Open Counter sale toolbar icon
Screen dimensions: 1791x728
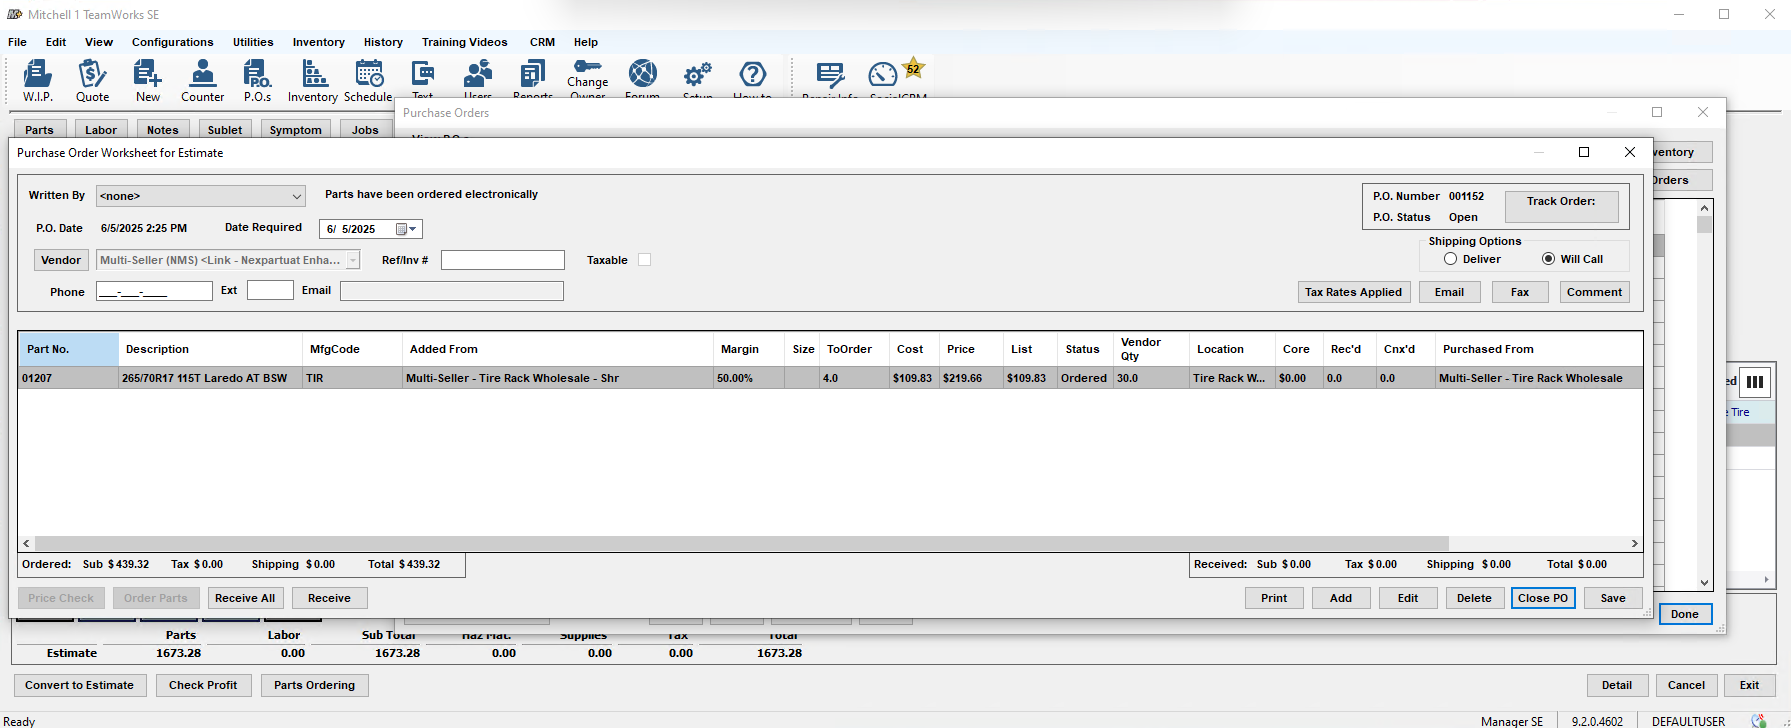(202, 80)
